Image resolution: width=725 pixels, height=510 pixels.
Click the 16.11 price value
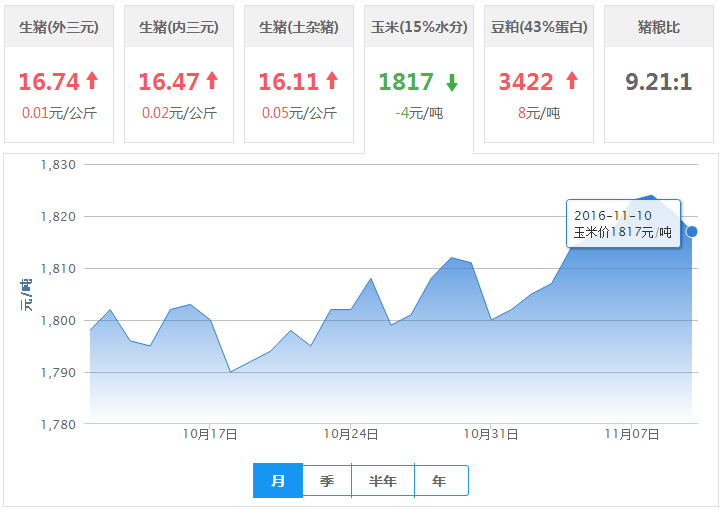[x=289, y=82]
